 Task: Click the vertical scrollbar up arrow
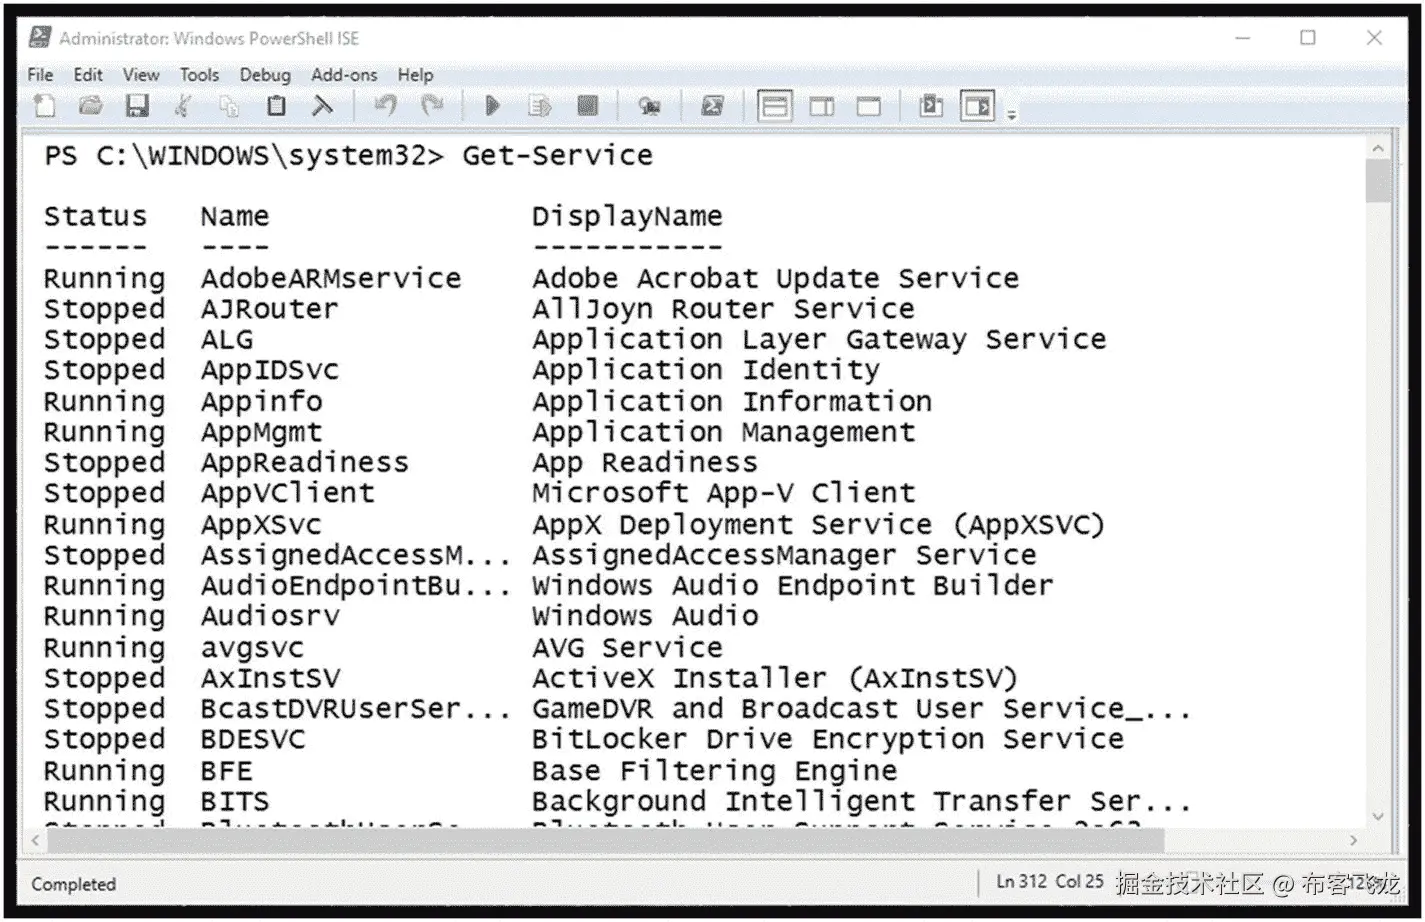pyautogui.click(x=1378, y=148)
